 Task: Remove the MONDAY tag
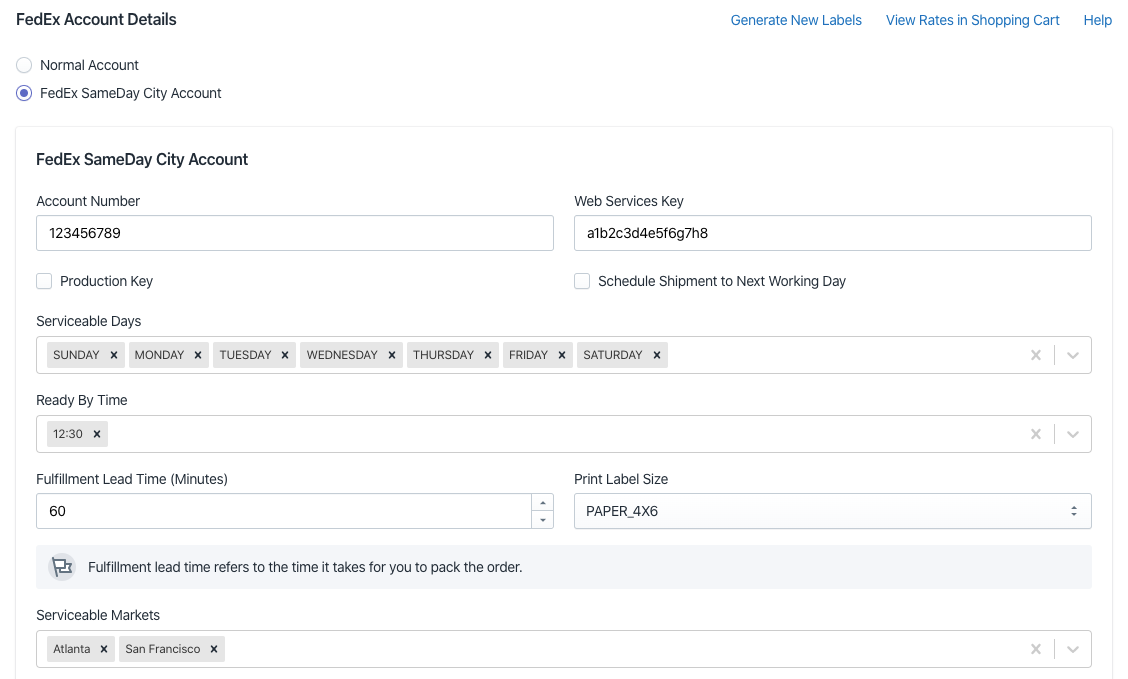(198, 355)
